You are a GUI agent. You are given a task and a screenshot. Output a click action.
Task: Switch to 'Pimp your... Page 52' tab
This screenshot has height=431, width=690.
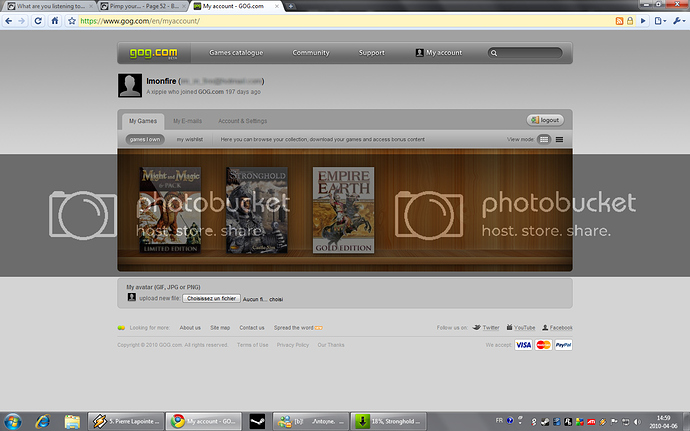coord(143,6)
